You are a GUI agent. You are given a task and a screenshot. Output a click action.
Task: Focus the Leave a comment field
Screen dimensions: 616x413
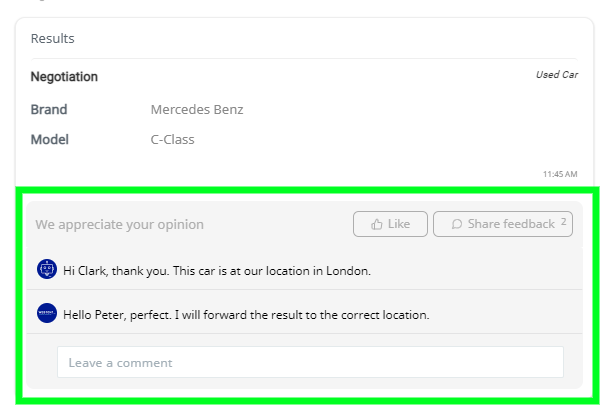[x=310, y=362]
